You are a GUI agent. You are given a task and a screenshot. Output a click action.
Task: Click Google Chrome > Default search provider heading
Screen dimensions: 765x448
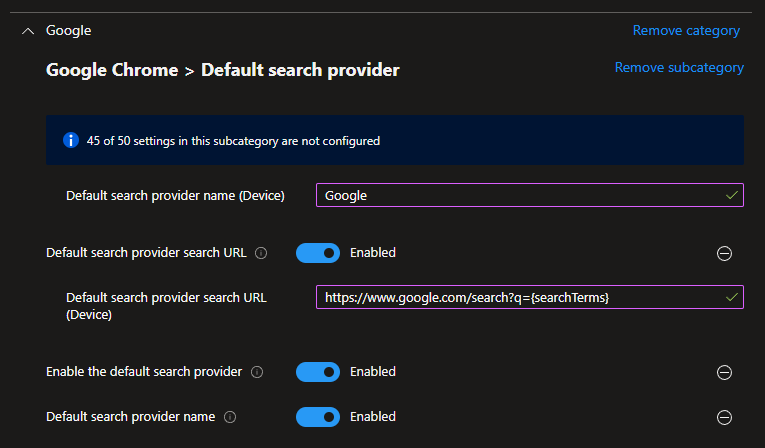click(x=222, y=70)
